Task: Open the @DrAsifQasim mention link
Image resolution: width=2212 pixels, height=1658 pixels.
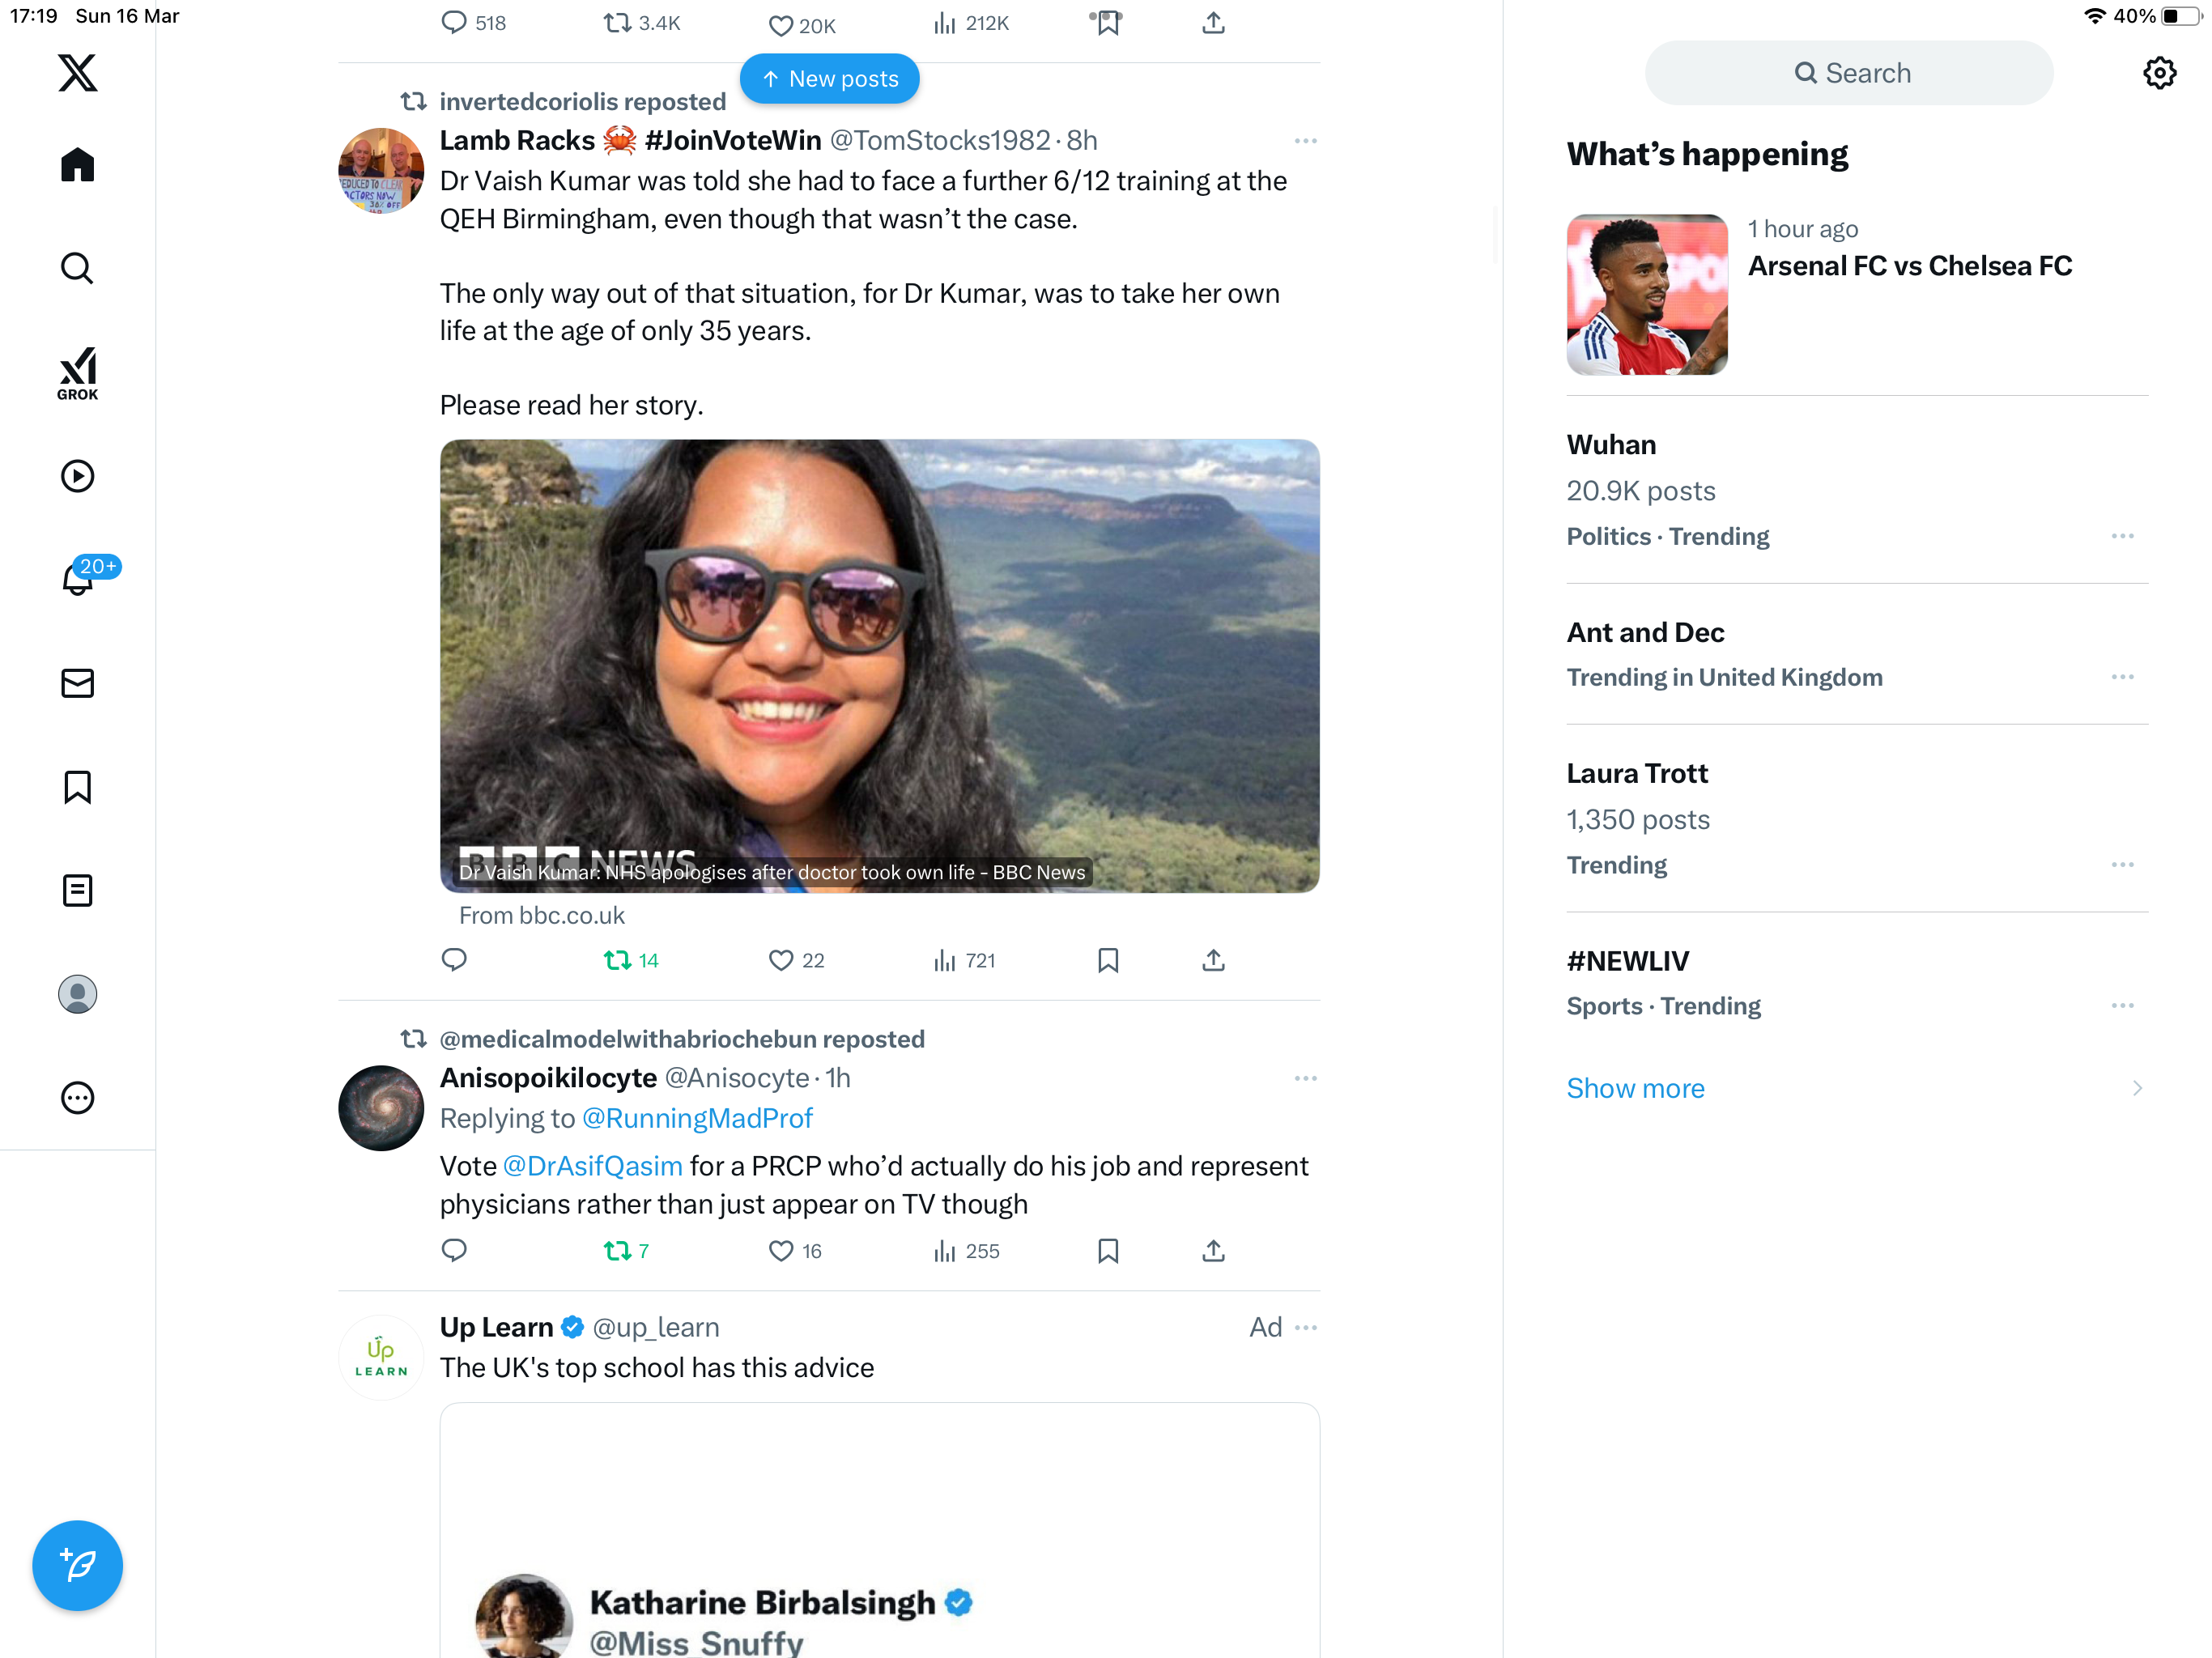Action: pos(592,1166)
